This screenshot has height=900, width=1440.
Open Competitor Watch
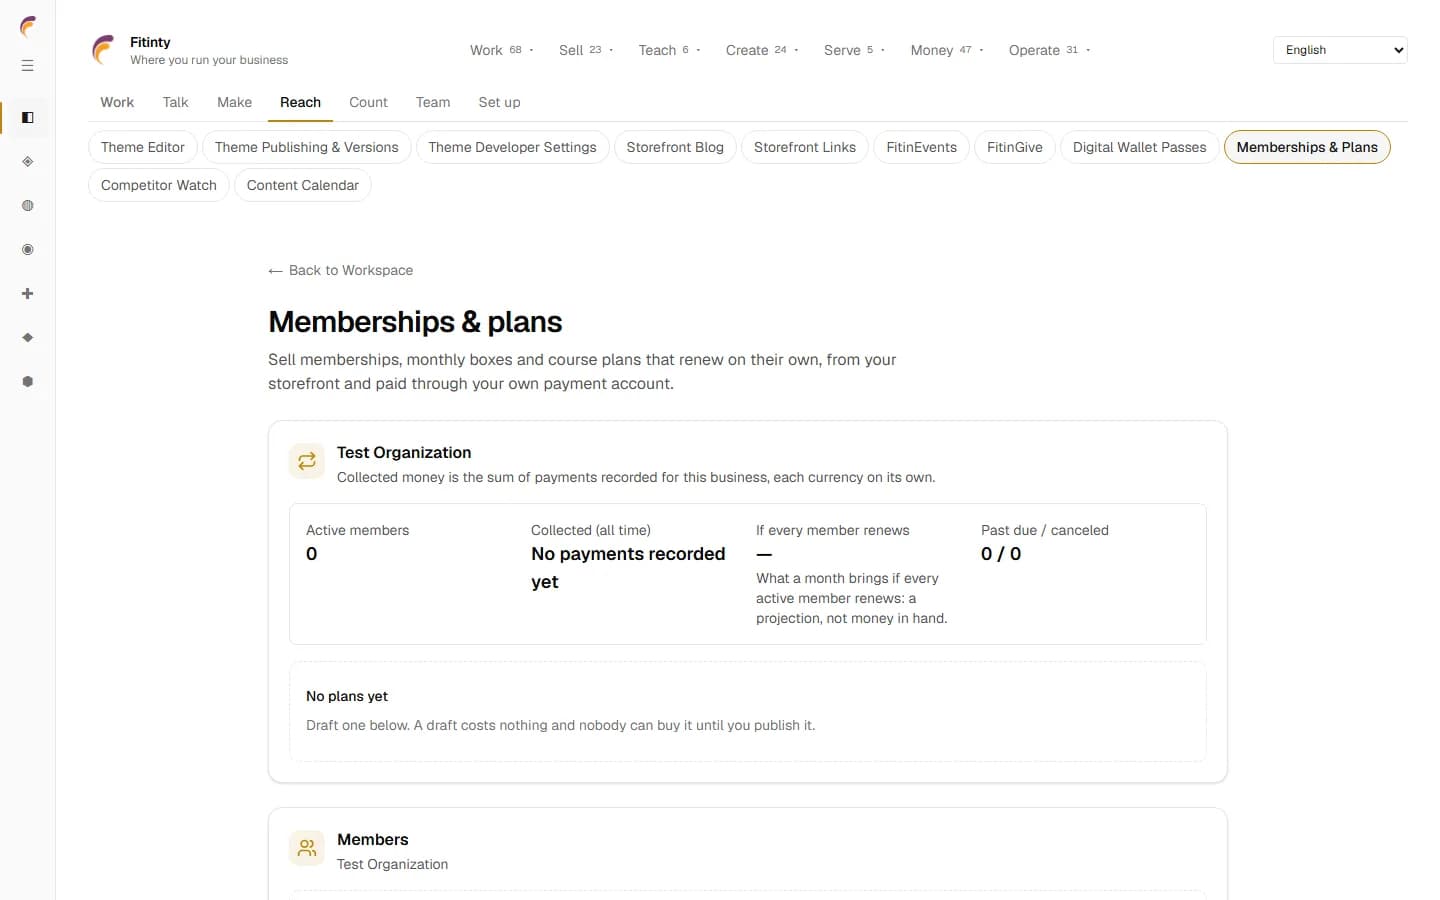tap(159, 185)
